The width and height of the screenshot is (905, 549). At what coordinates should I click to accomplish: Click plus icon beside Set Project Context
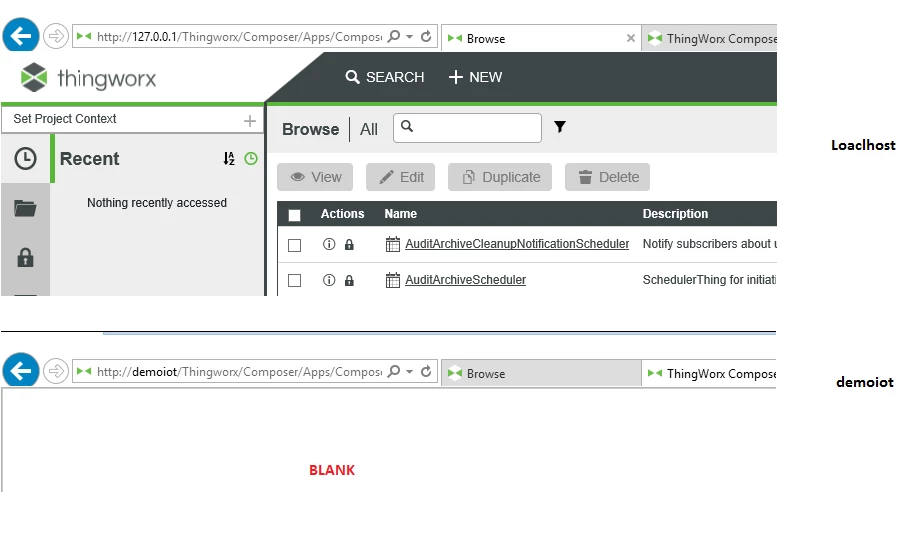click(249, 121)
